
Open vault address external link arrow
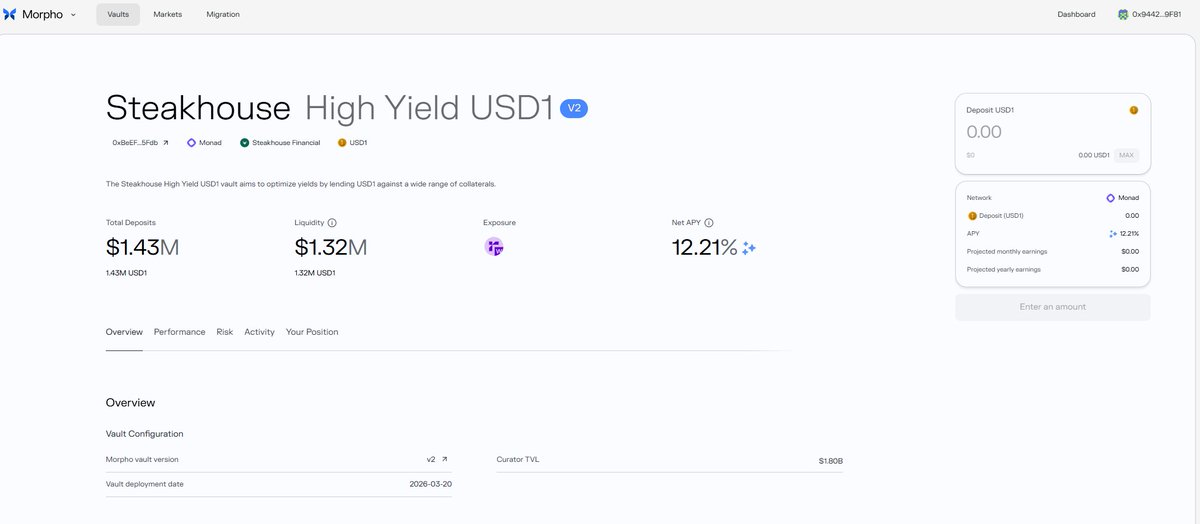[x=166, y=143]
